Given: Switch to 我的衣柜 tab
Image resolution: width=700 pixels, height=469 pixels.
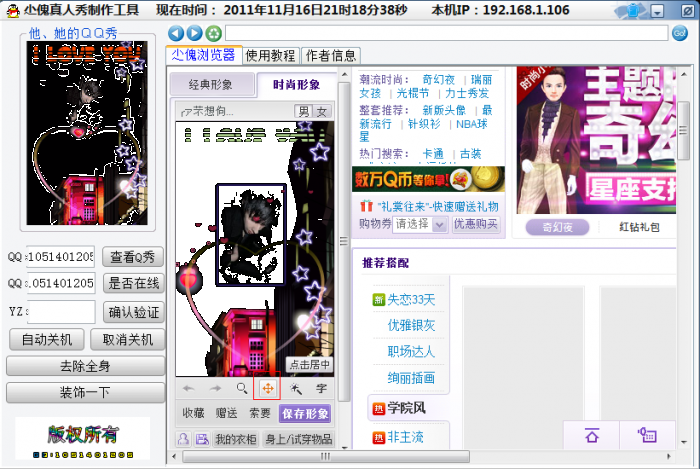Looking at the screenshot, I should pos(236,439).
